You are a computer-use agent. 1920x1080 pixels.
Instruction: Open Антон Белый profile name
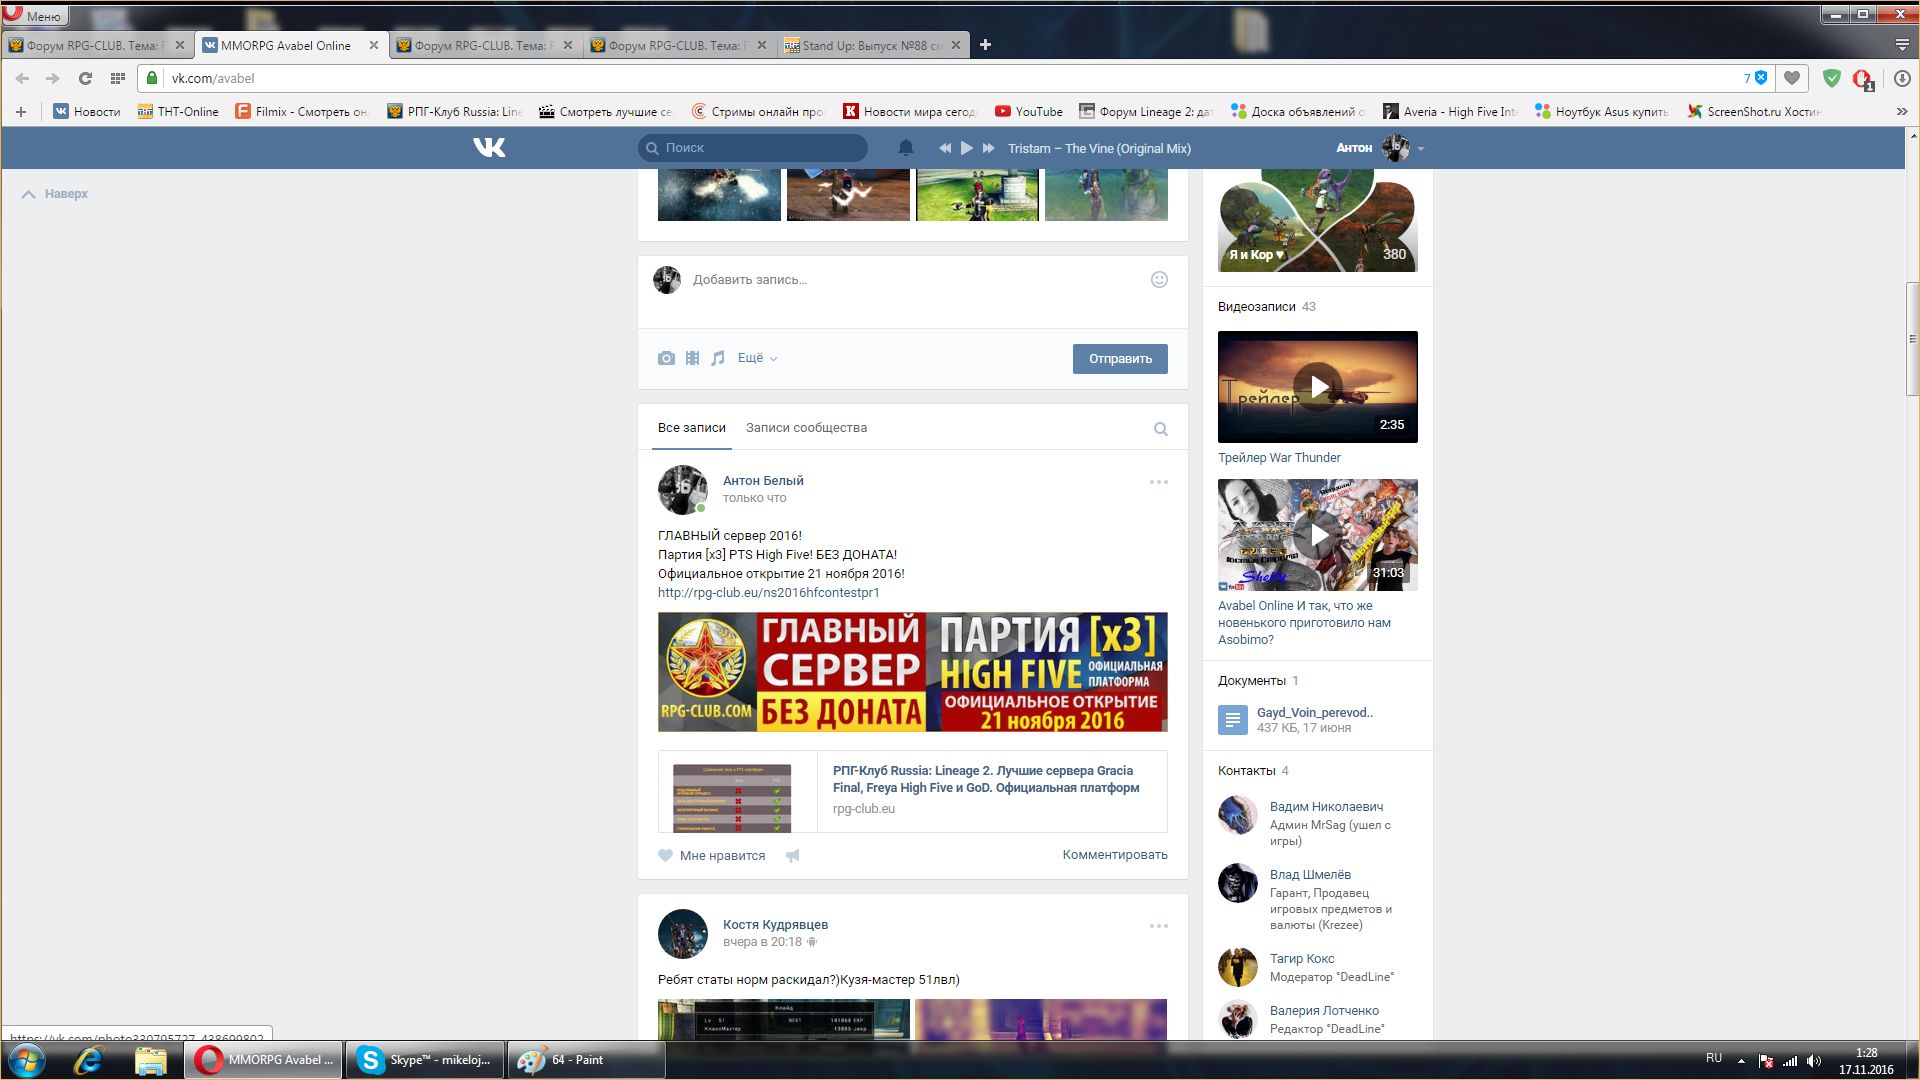[763, 481]
